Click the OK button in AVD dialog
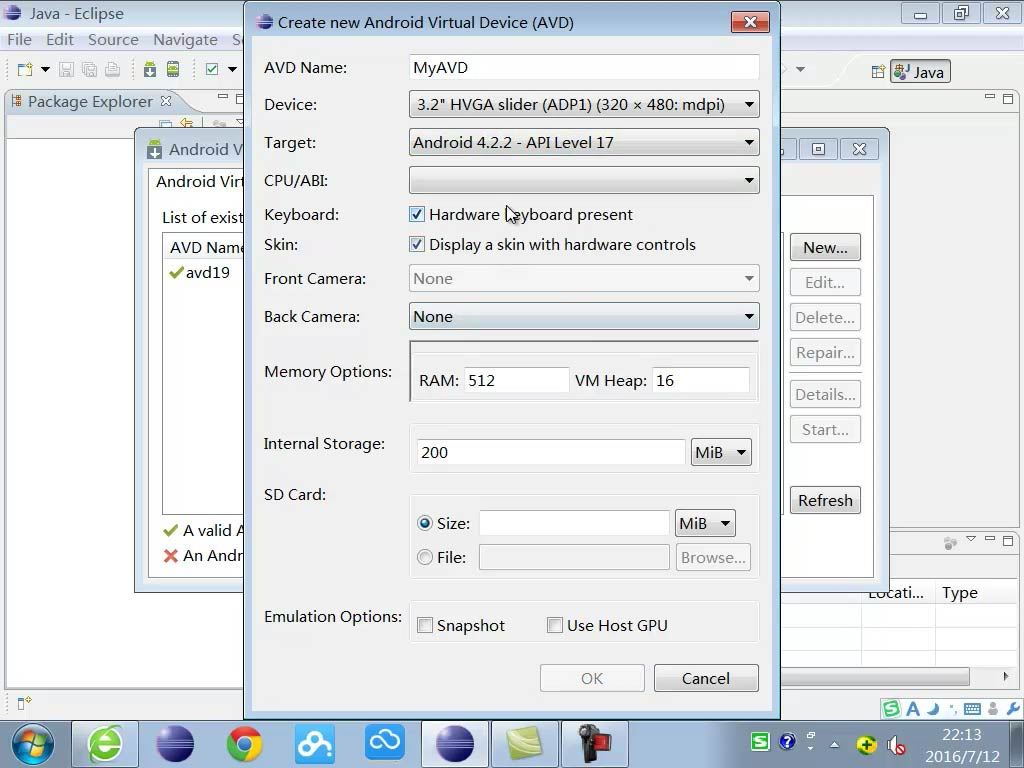This screenshot has width=1024, height=768. click(x=592, y=679)
